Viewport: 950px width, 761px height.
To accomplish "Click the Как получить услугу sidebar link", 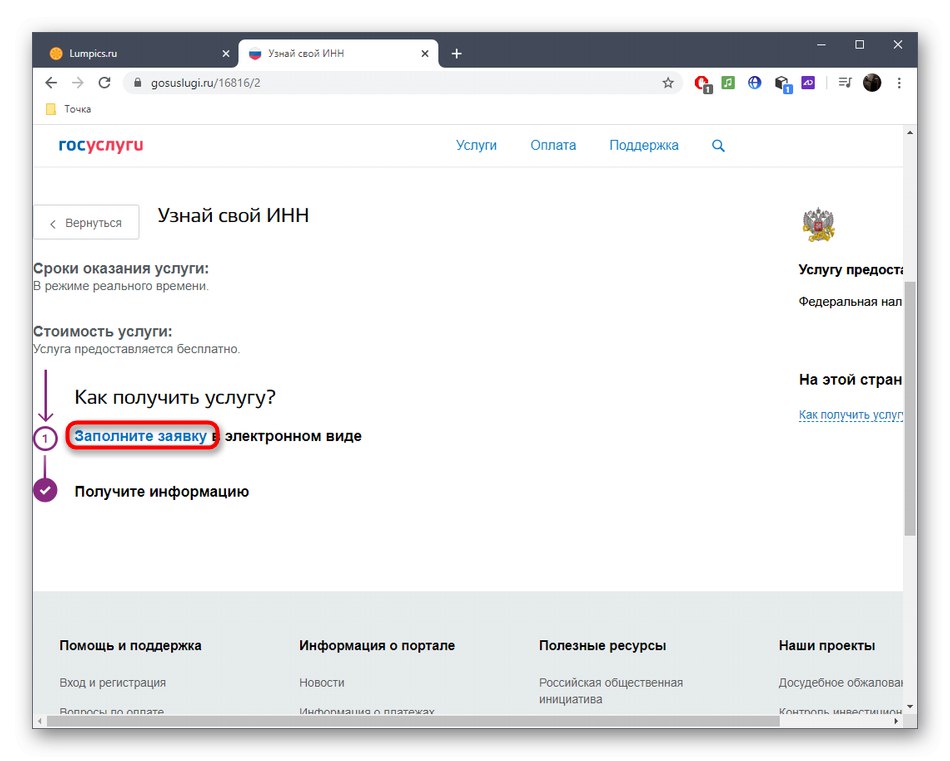I will [x=851, y=414].
